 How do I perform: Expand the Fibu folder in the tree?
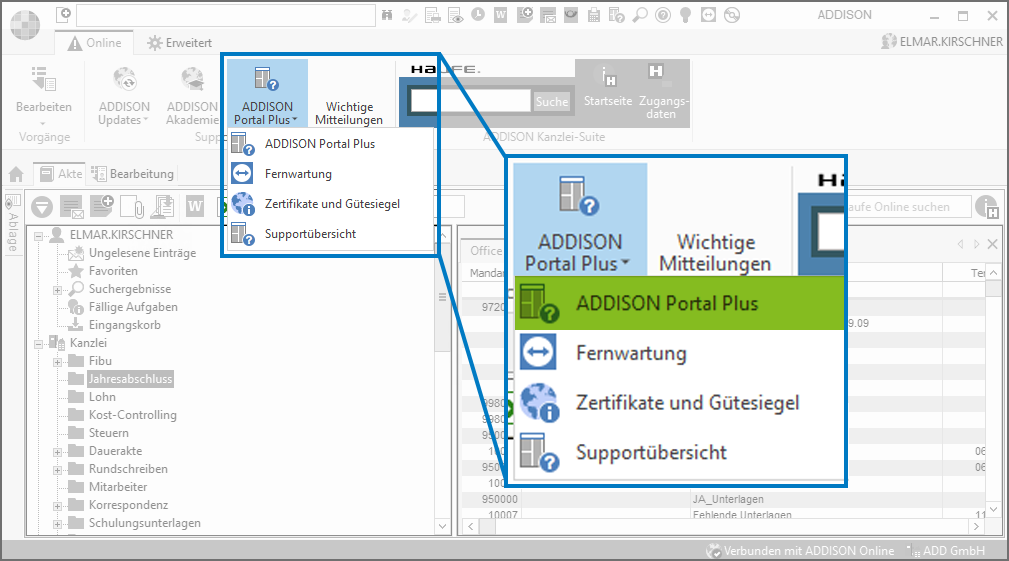click(x=58, y=361)
